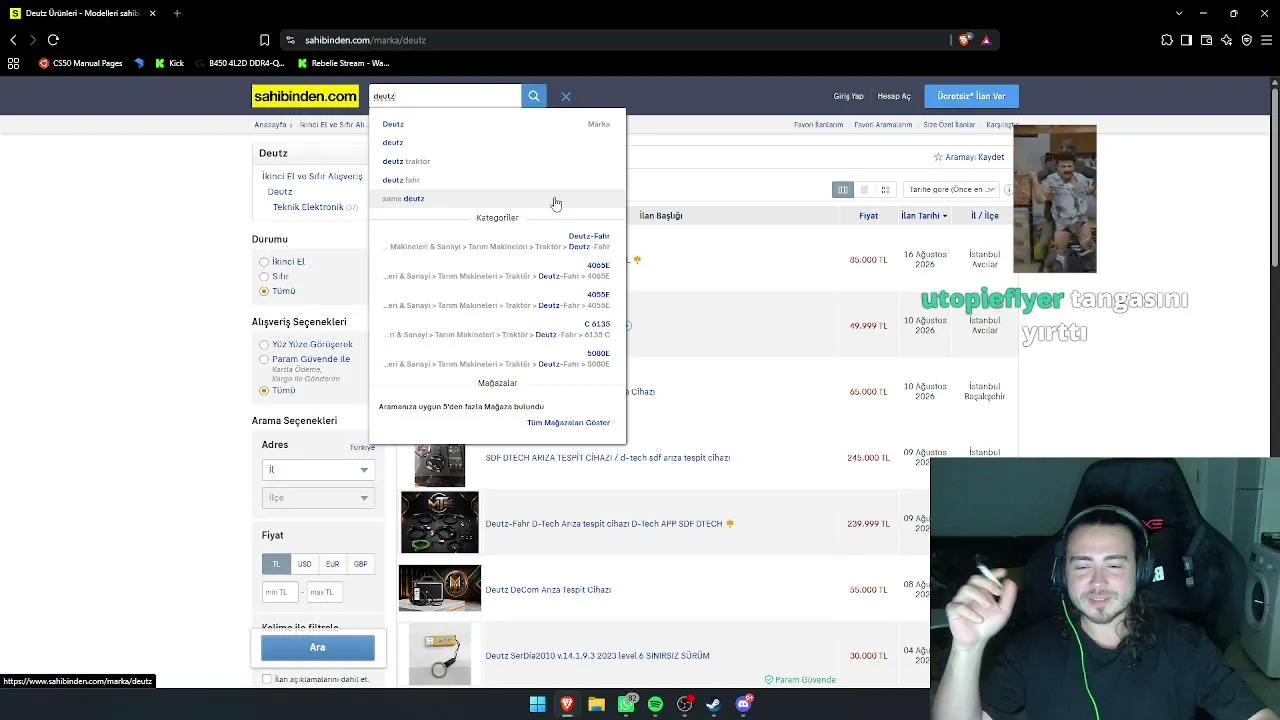Select the Param Güvende ile option
Screen dimensions: 1280x720
click(264, 359)
